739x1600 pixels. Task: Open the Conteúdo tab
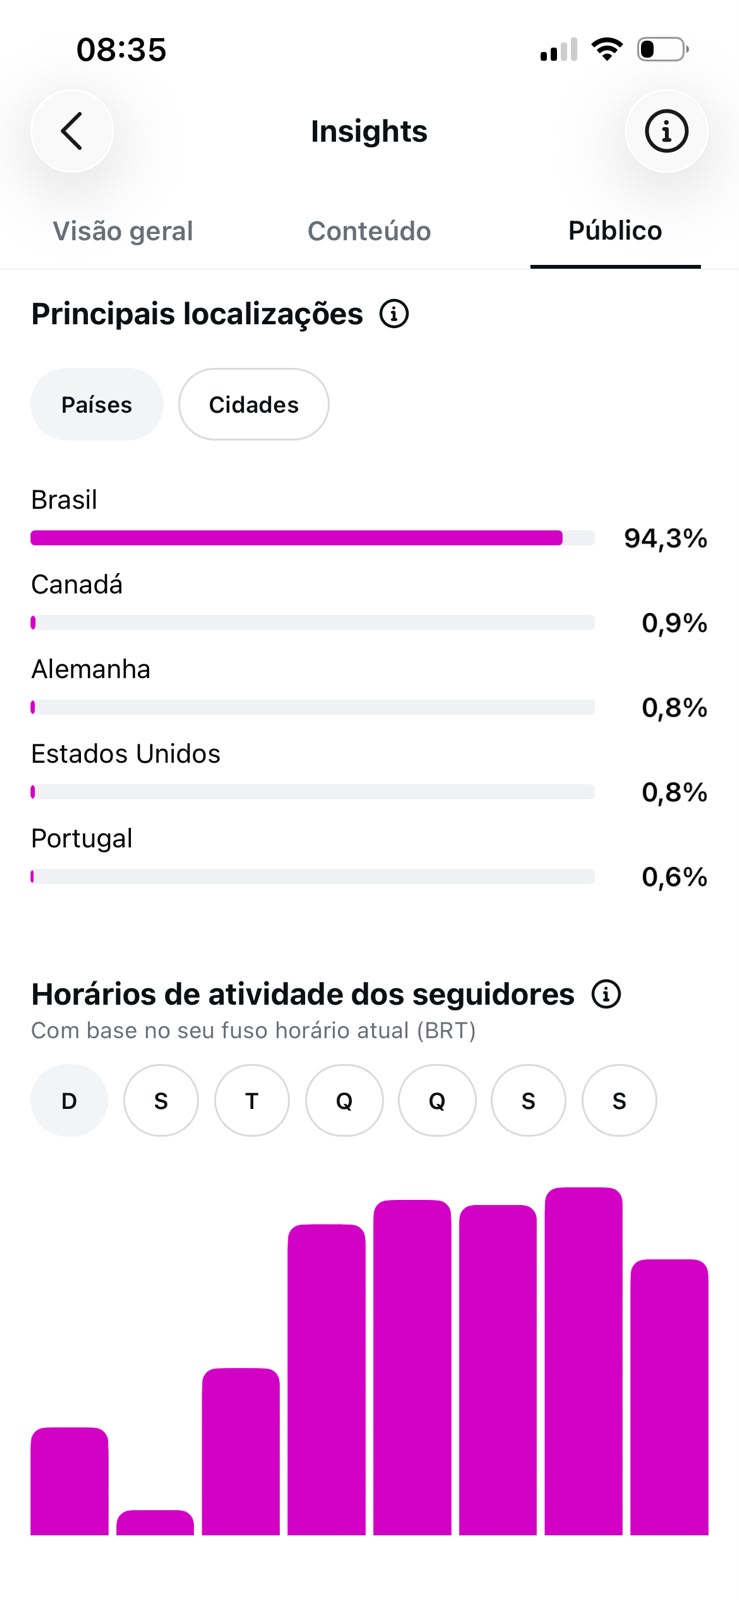click(x=369, y=231)
